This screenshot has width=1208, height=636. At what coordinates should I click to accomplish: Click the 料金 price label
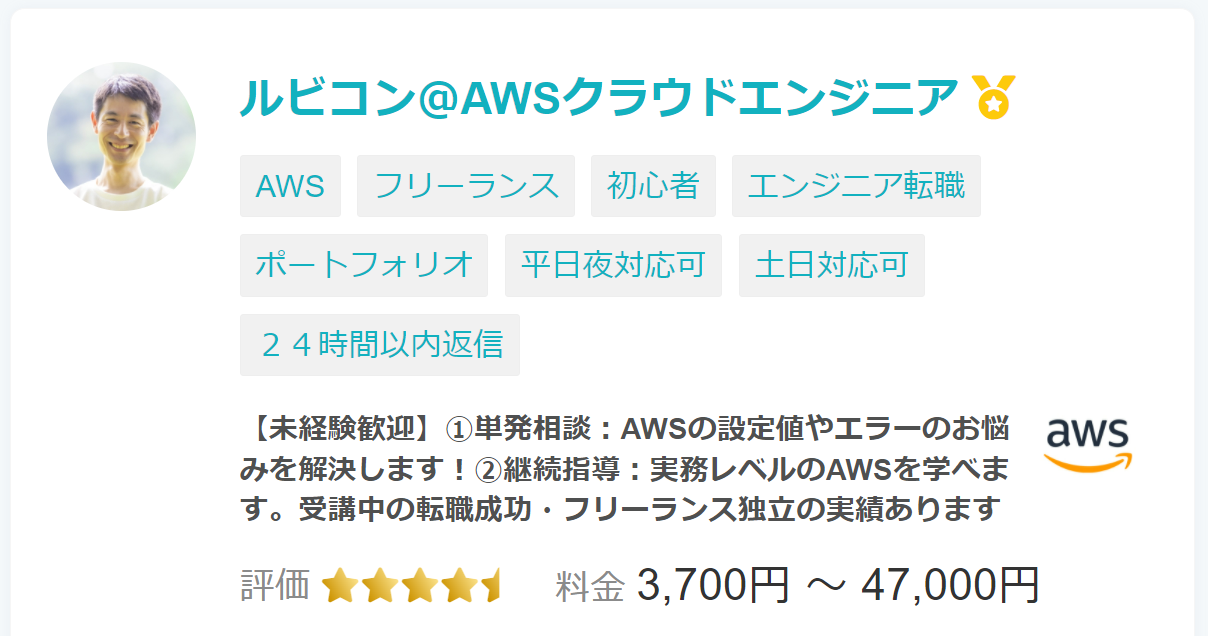(590, 586)
